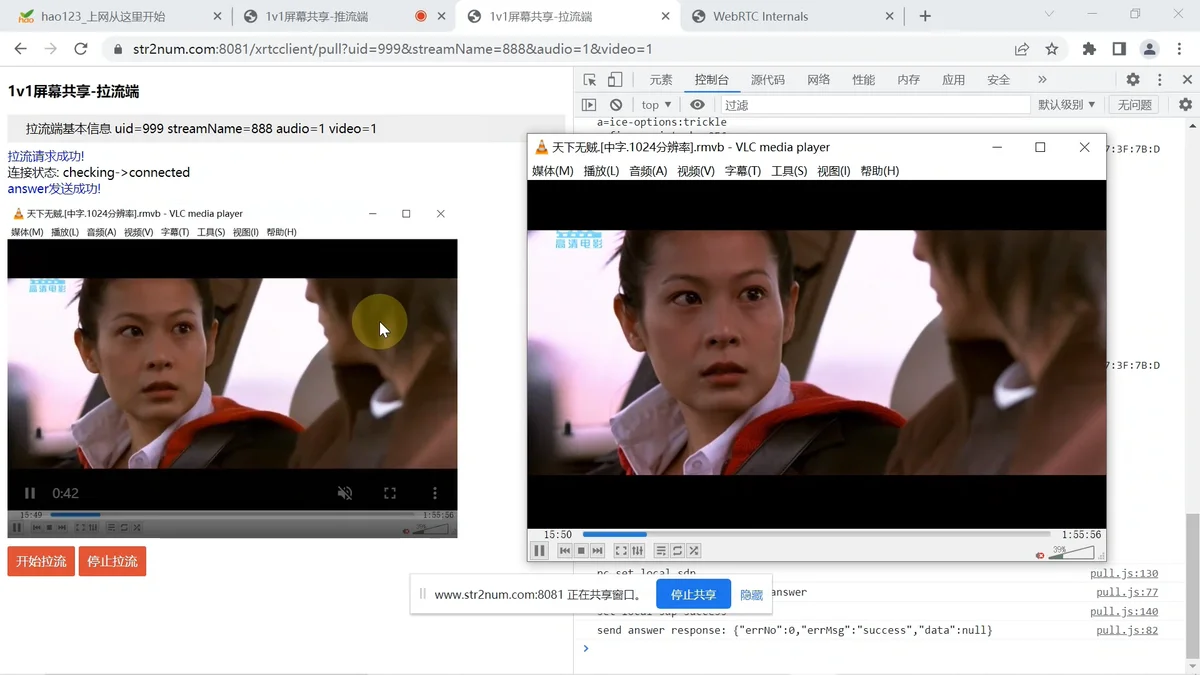Seek along the large VLC progress bar
The height and width of the screenshot is (675, 1200).
pyautogui.click(x=816, y=534)
